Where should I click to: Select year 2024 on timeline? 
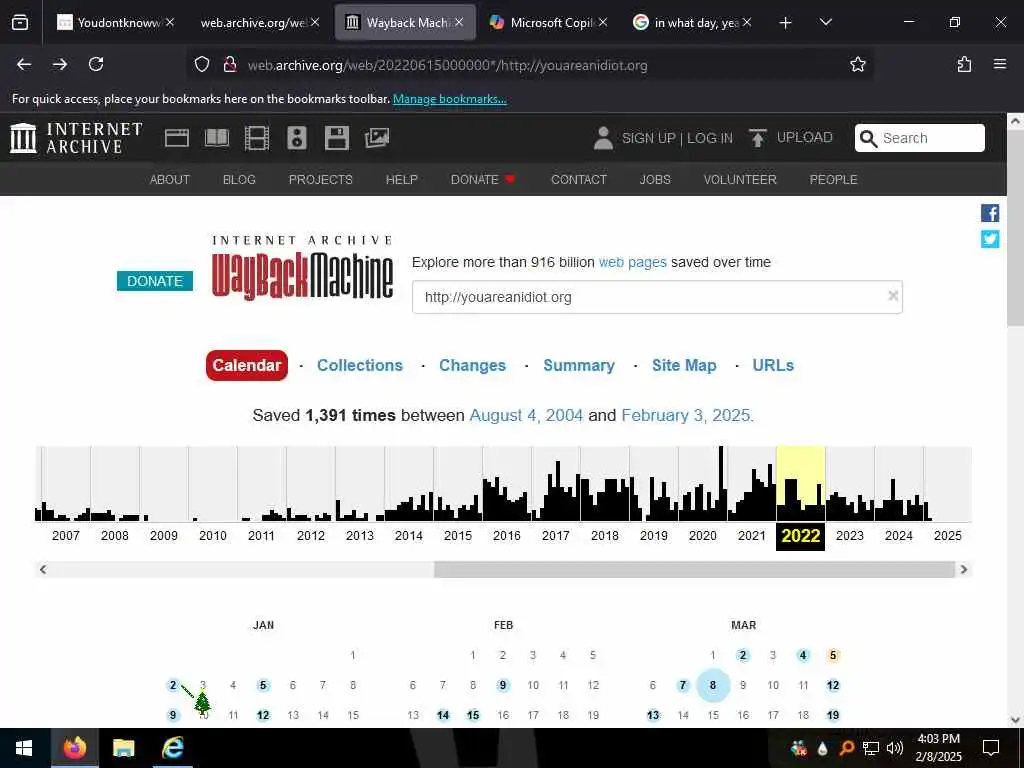(899, 536)
